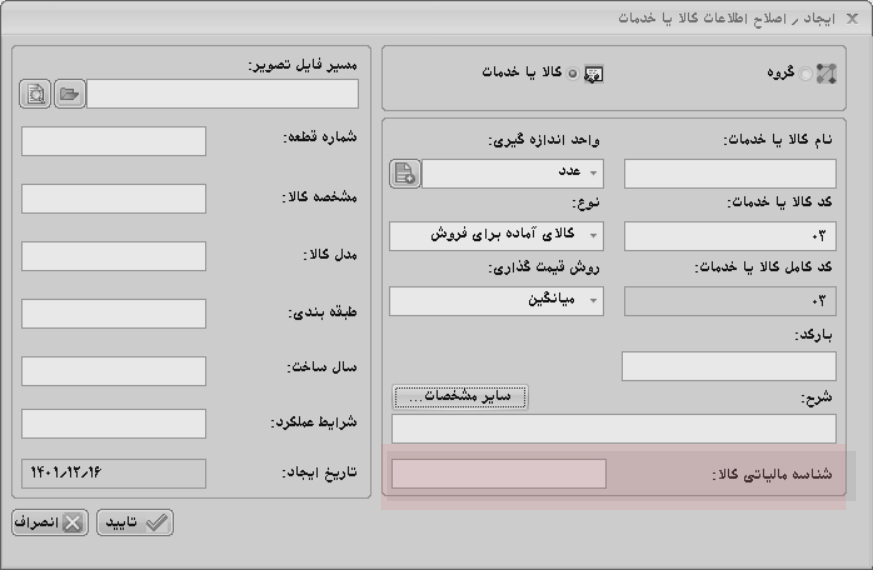Click the بارکد input field
This screenshot has height=570, width=873.
coord(728,366)
